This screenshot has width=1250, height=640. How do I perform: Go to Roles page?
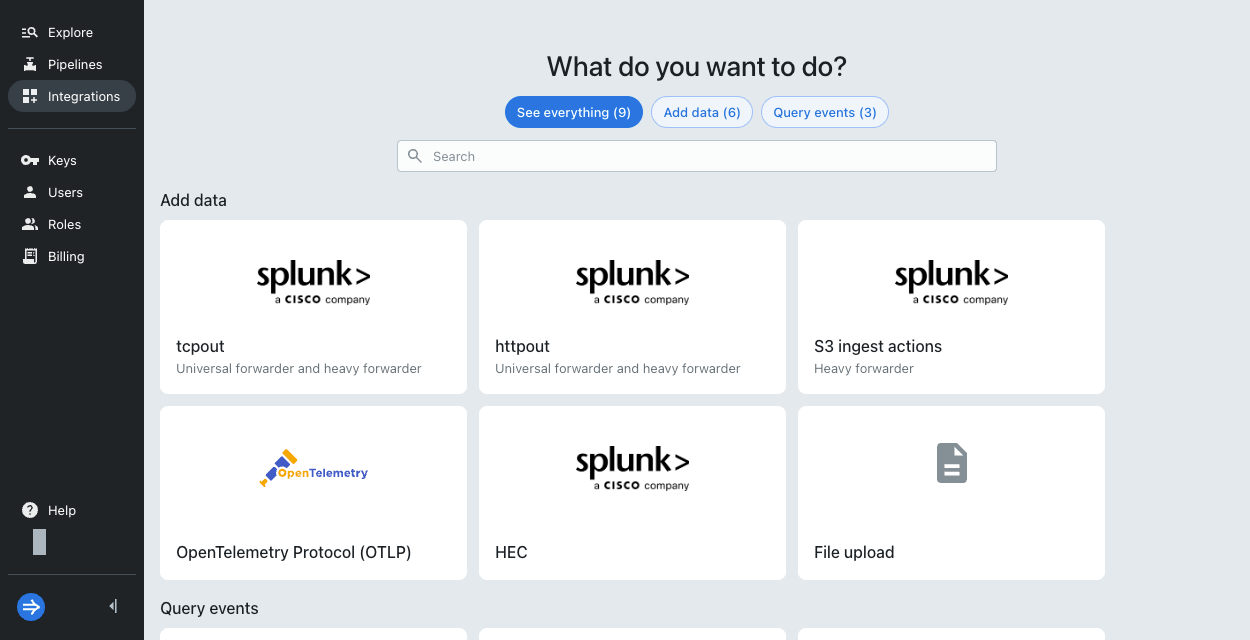[x=72, y=224]
